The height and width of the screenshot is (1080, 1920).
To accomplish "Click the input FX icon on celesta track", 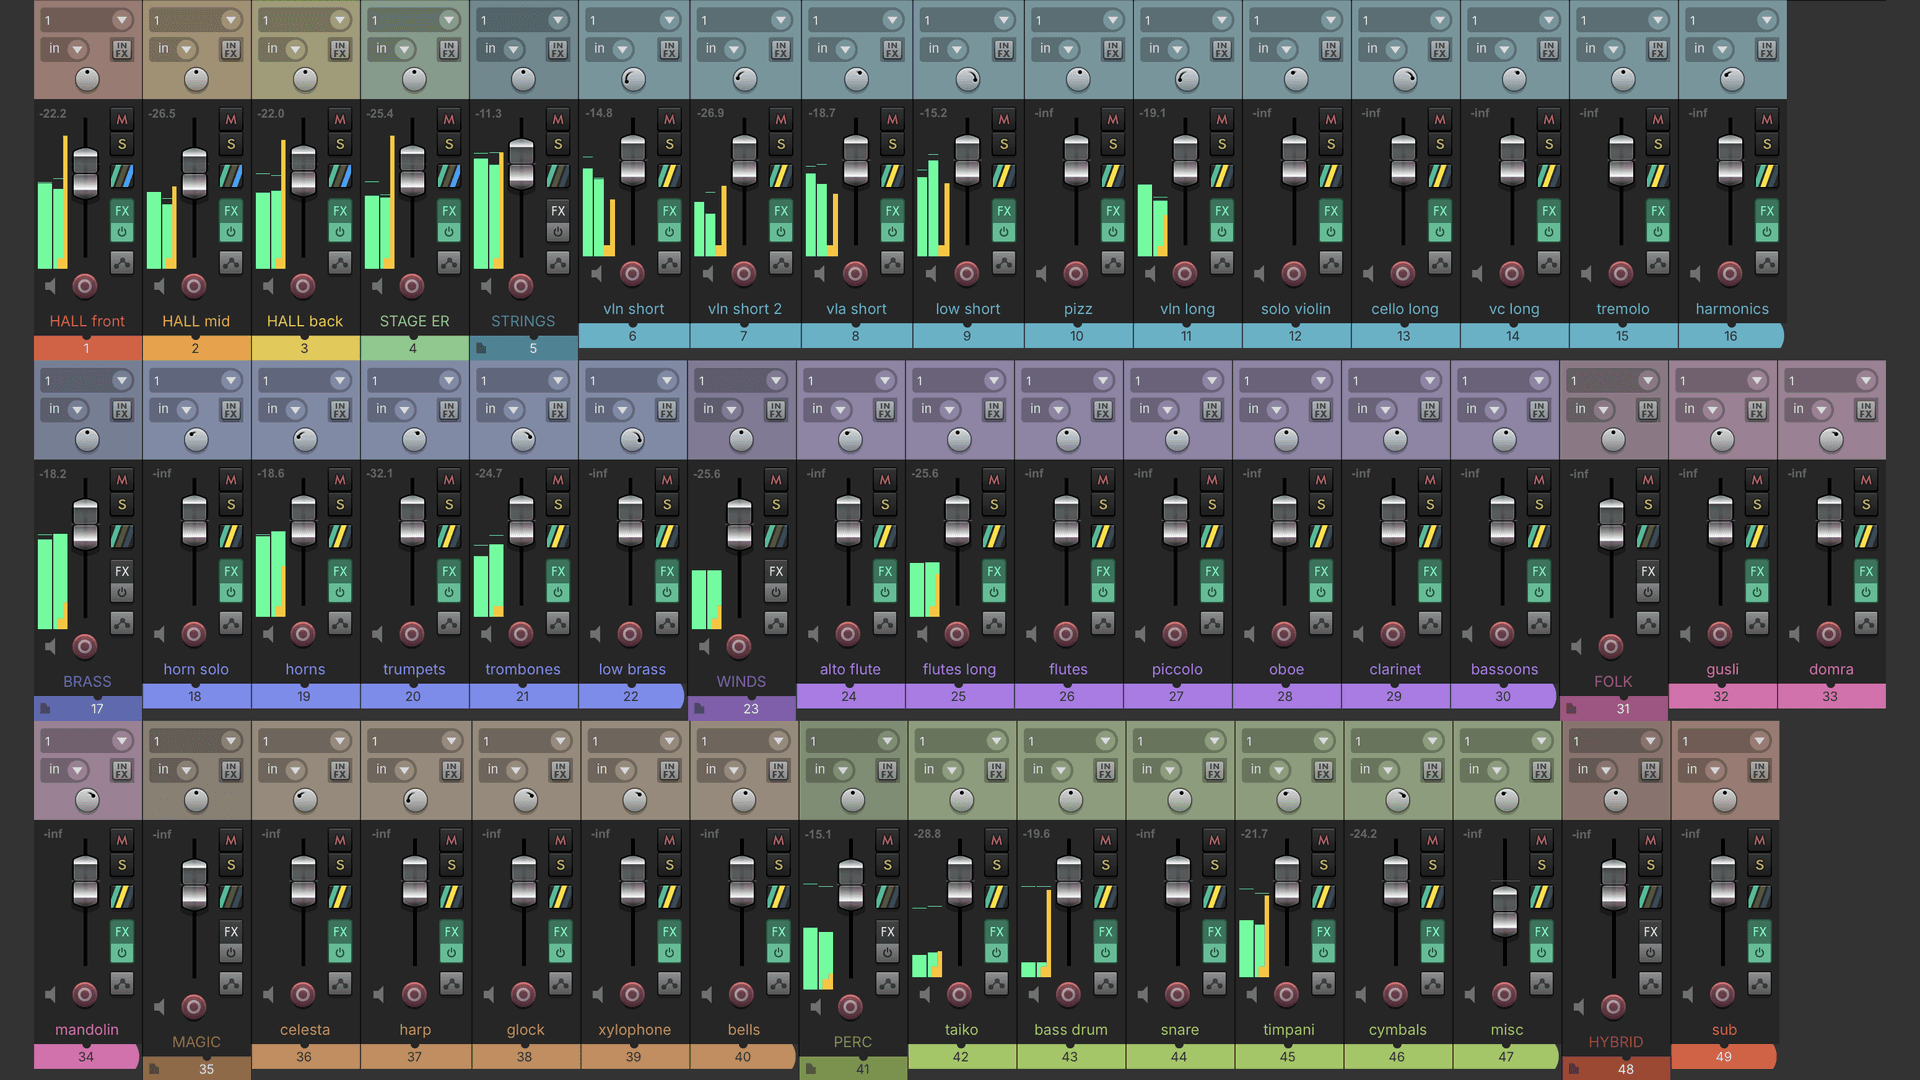I will point(340,770).
